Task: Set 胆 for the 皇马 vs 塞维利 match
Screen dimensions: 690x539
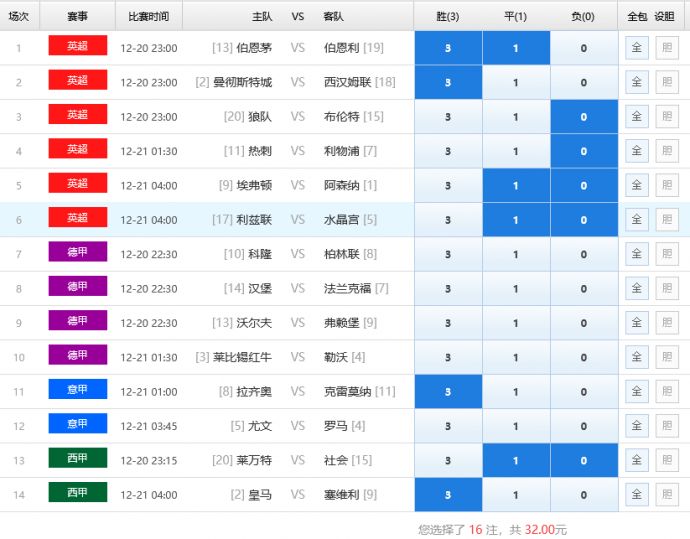Action: point(666,494)
